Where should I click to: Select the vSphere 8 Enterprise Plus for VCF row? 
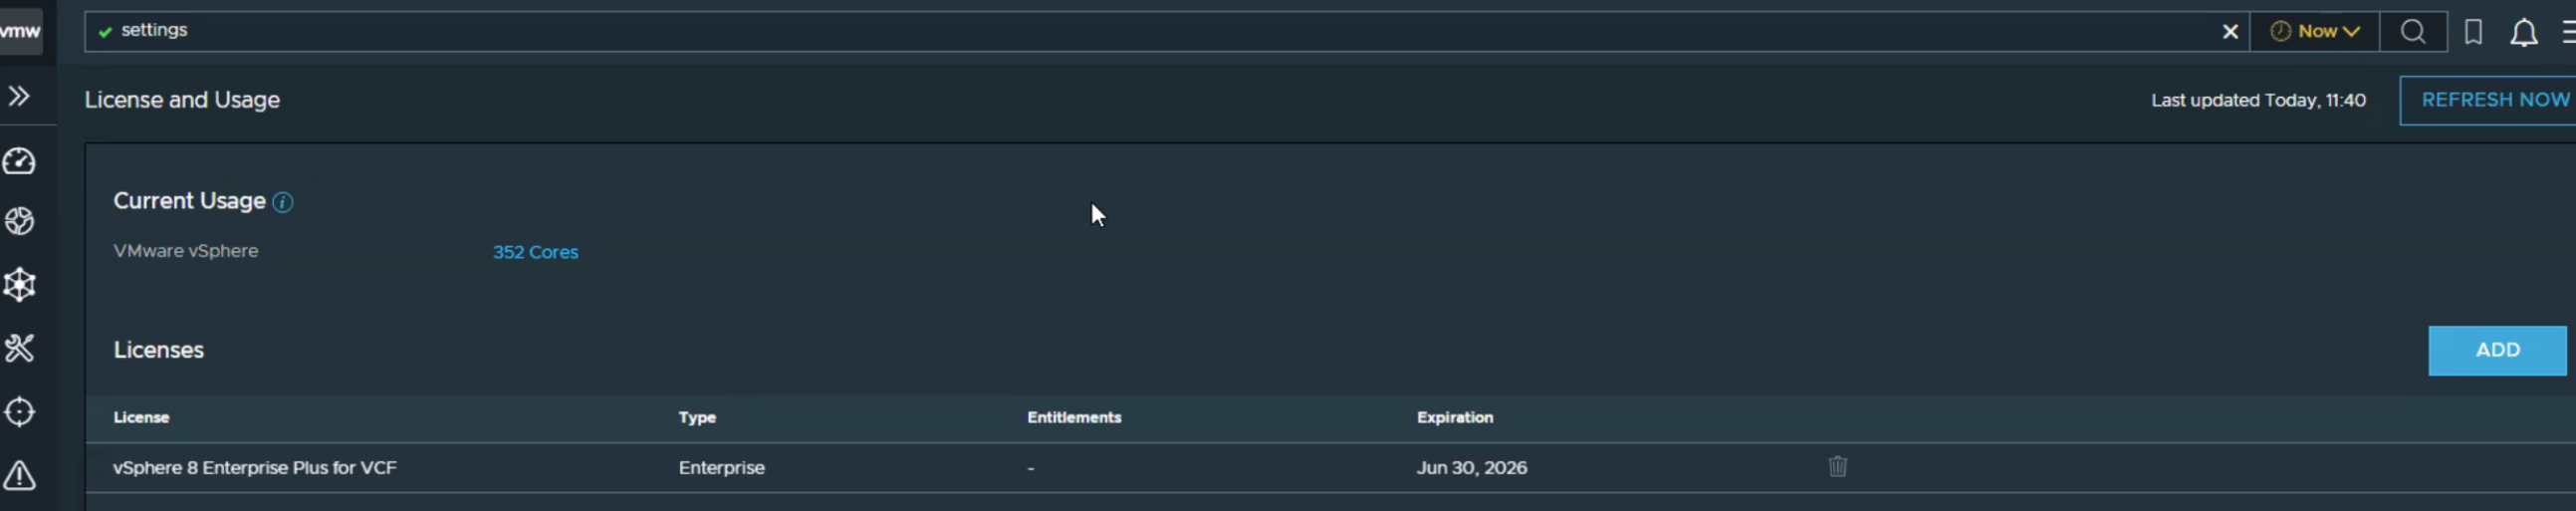point(1330,468)
